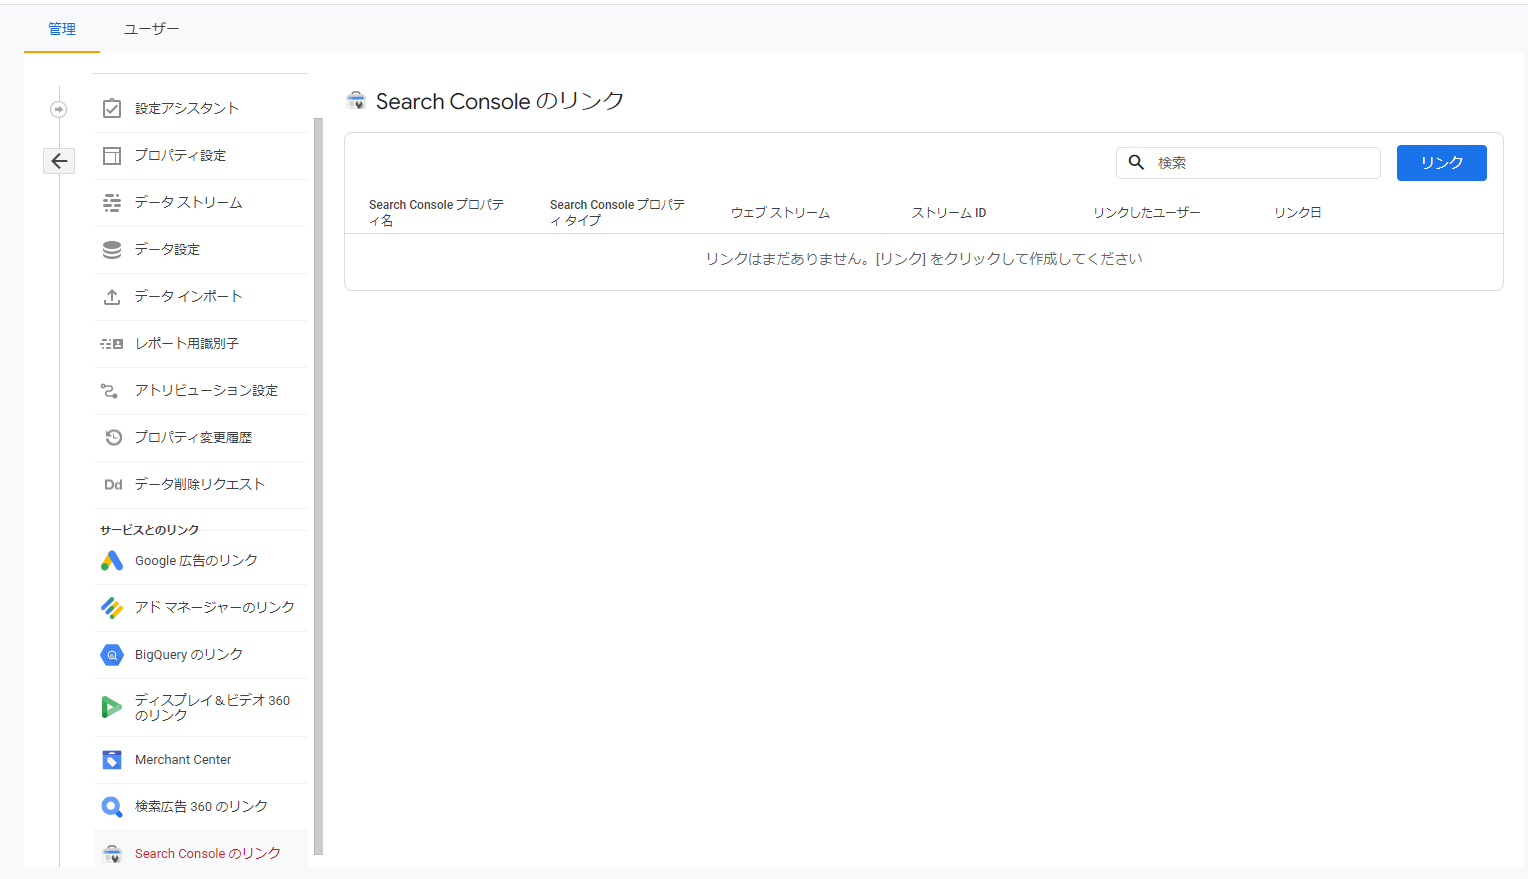Click the Search Console sidebar icon
Screen dimensions: 1528x879
pyautogui.click(x=112, y=854)
